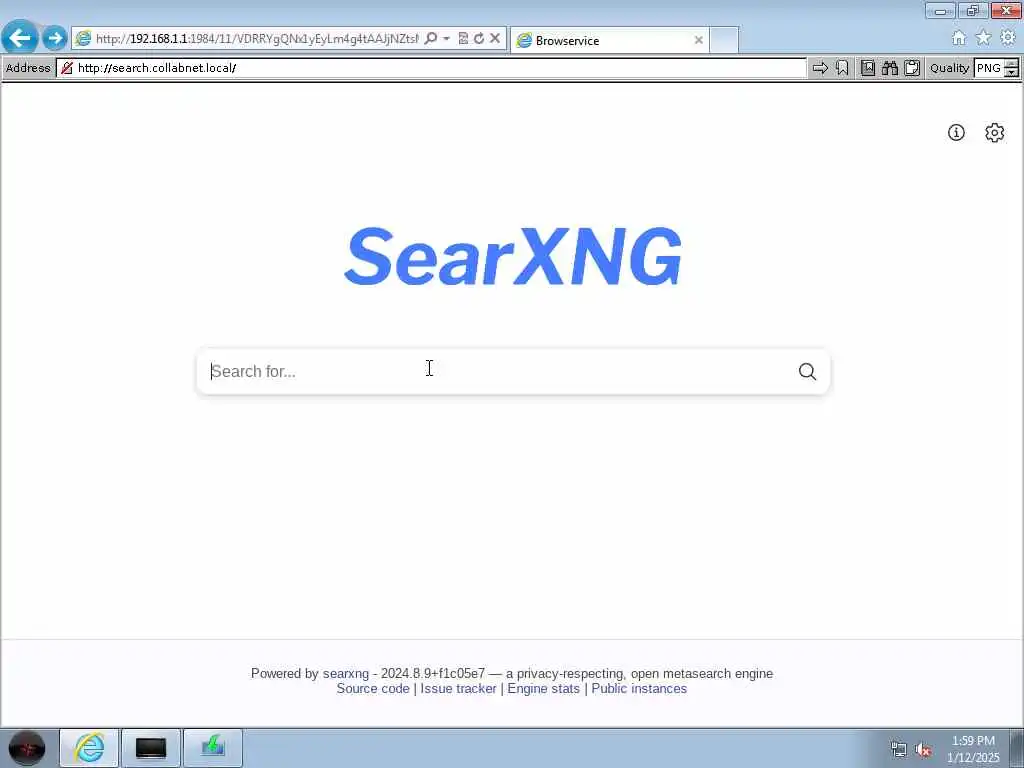1024x768 pixels.
Task: Click Internet Explorer taskbar icon
Action: pos(89,748)
